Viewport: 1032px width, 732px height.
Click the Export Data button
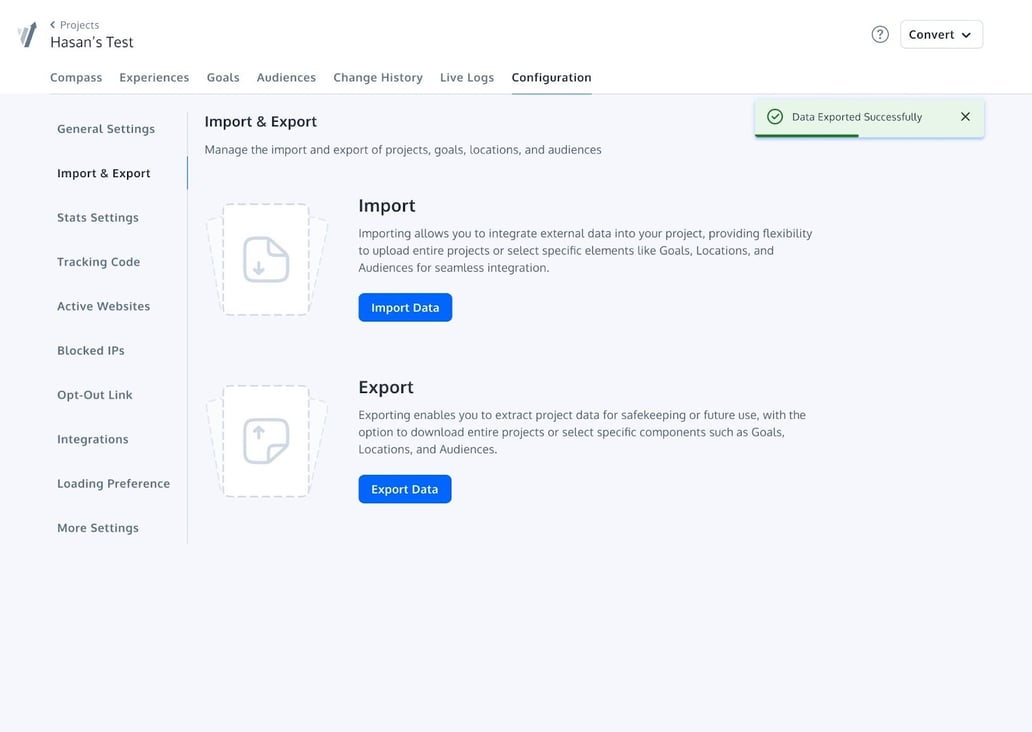pos(404,488)
